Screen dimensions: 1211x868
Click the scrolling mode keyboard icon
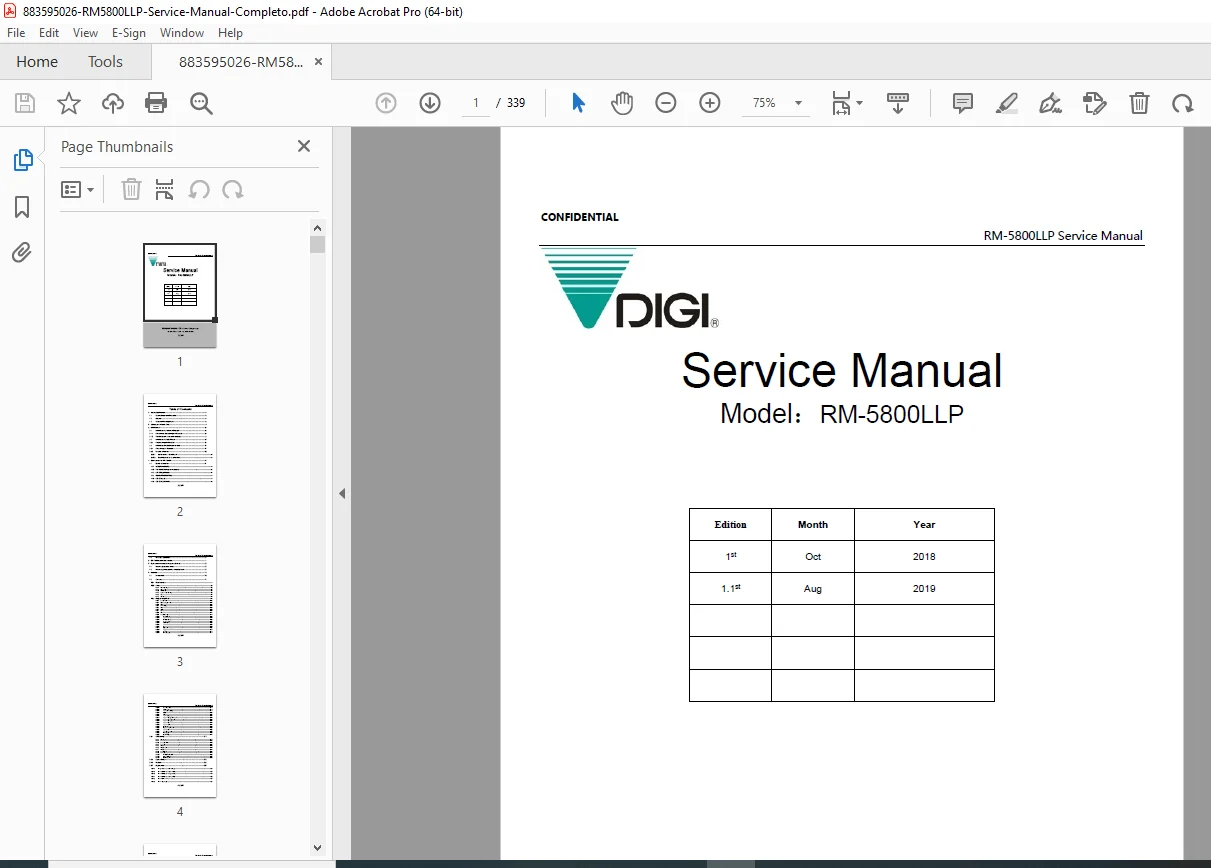898,103
